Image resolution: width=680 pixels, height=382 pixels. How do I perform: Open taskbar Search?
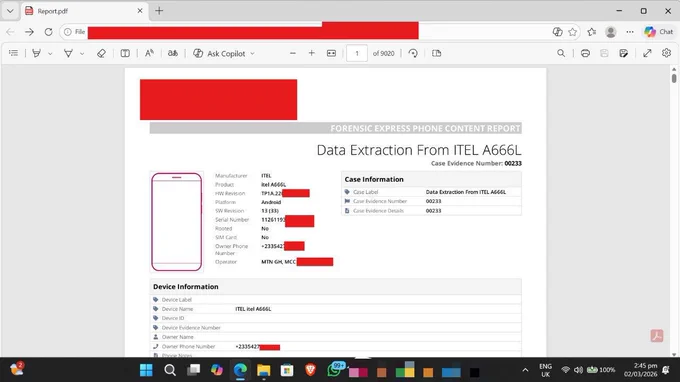point(170,370)
